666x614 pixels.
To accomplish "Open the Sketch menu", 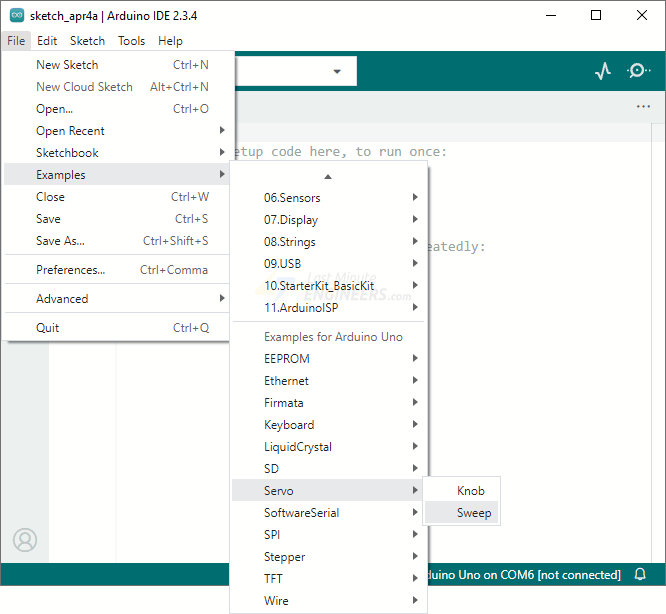I will pyautogui.click(x=87, y=41).
